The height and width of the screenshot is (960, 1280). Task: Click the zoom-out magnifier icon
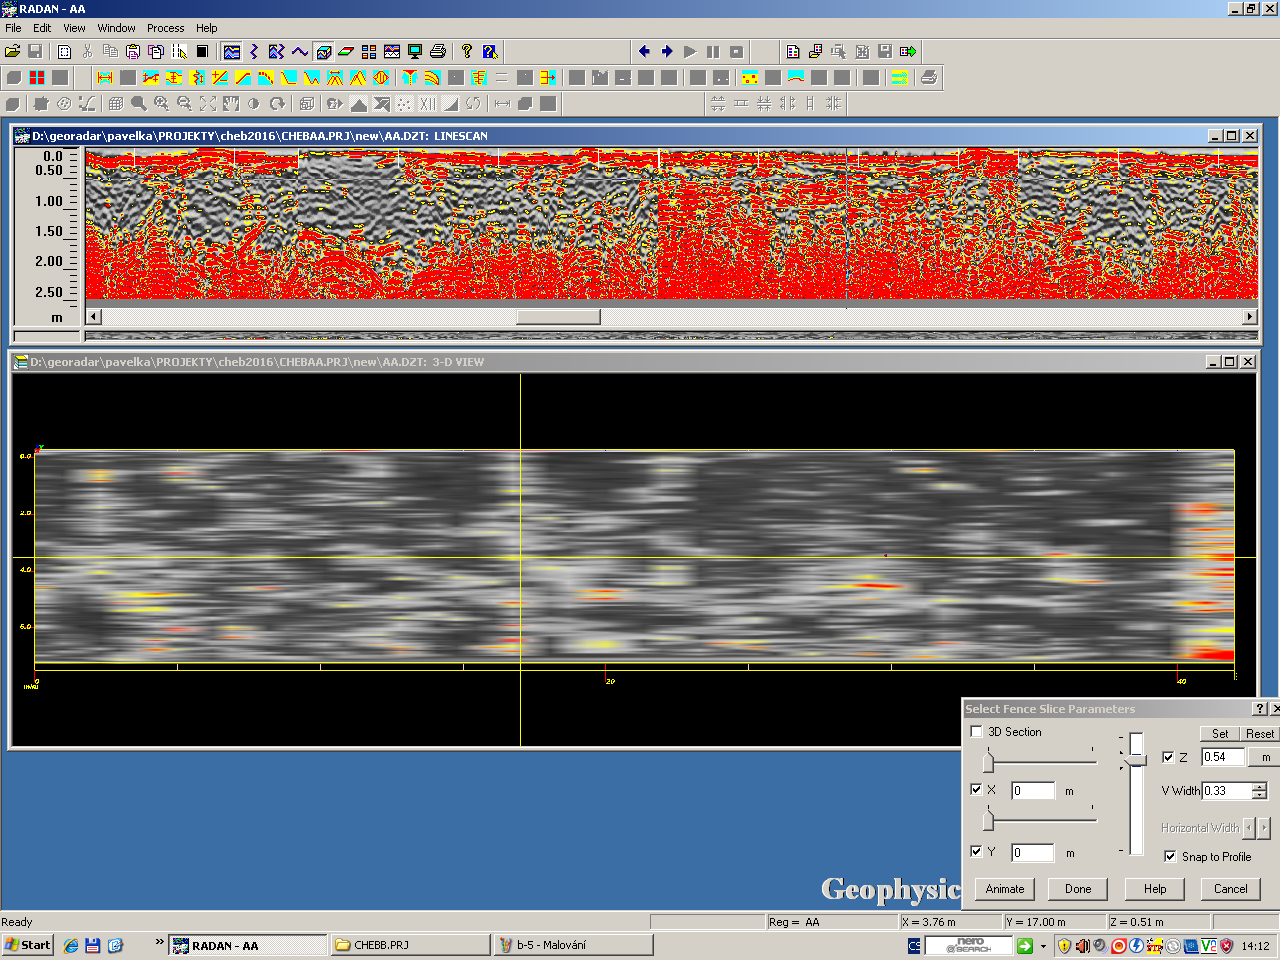pyautogui.click(x=185, y=103)
